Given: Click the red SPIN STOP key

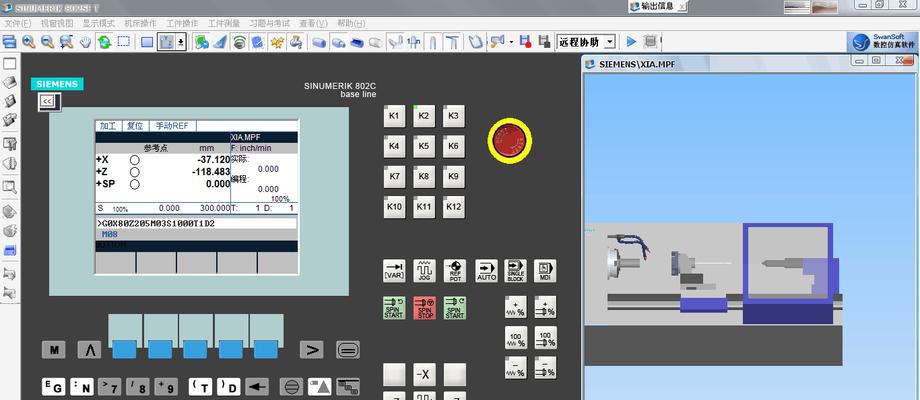Looking at the screenshot, I should pyautogui.click(x=425, y=308).
